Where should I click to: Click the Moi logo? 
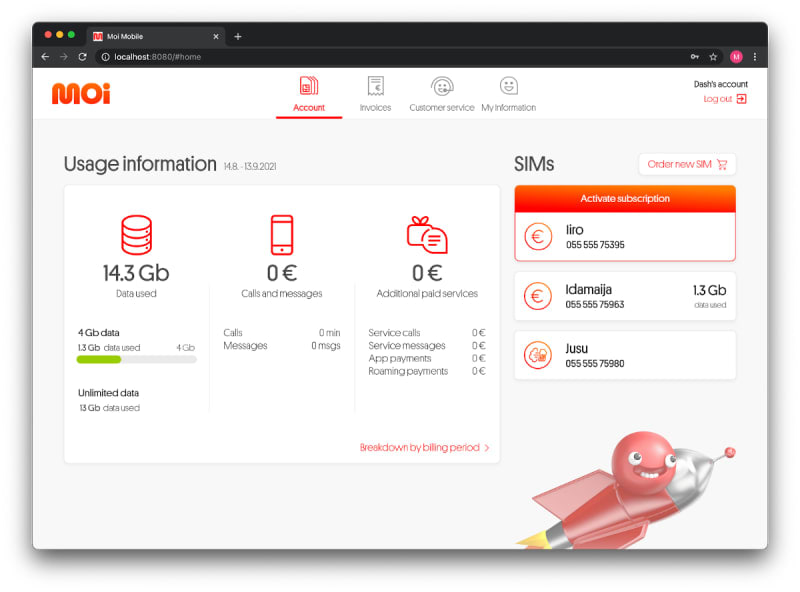click(81, 93)
